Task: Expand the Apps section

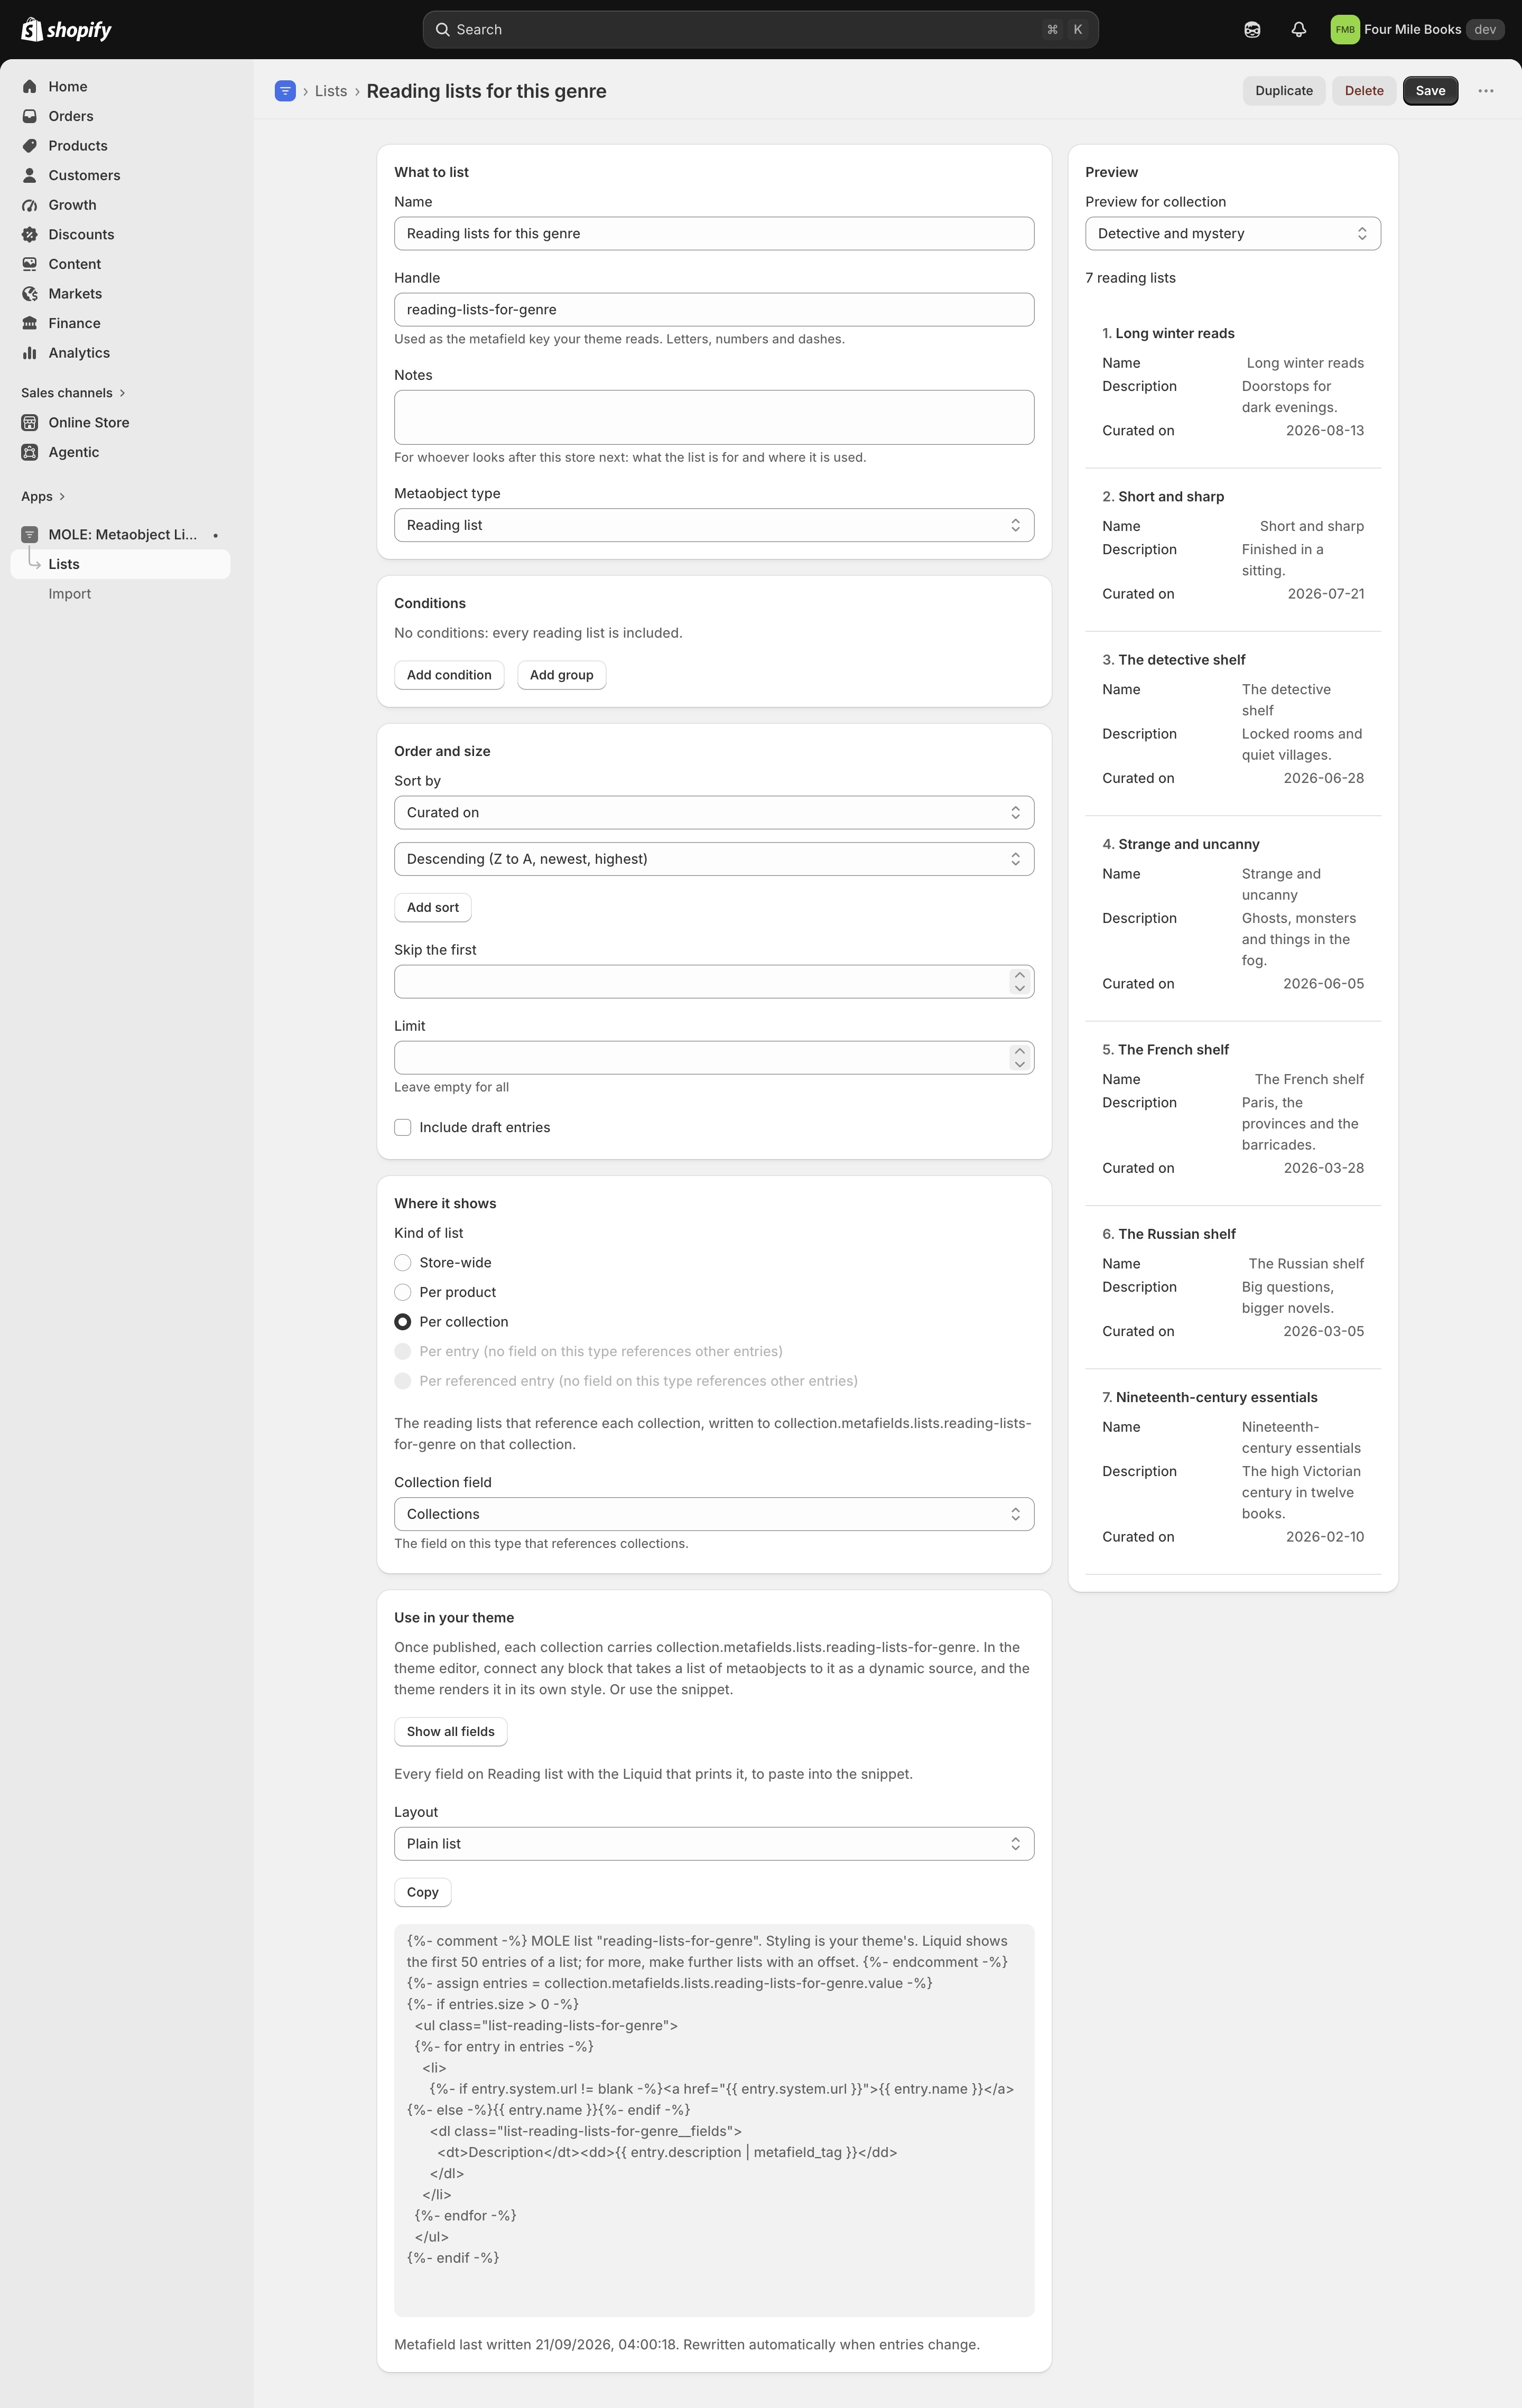Action: point(43,496)
